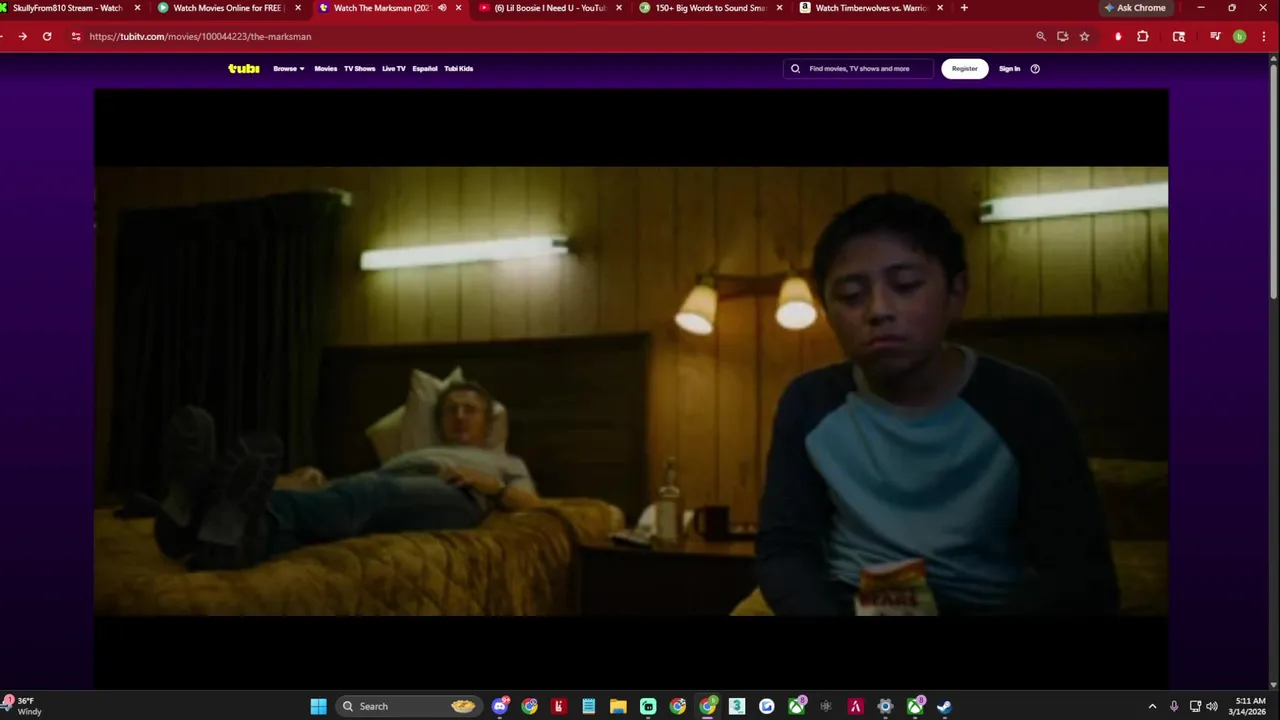
Task: Switch to Lil Boosie I Need U YouTube tab
Action: [x=550, y=8]
